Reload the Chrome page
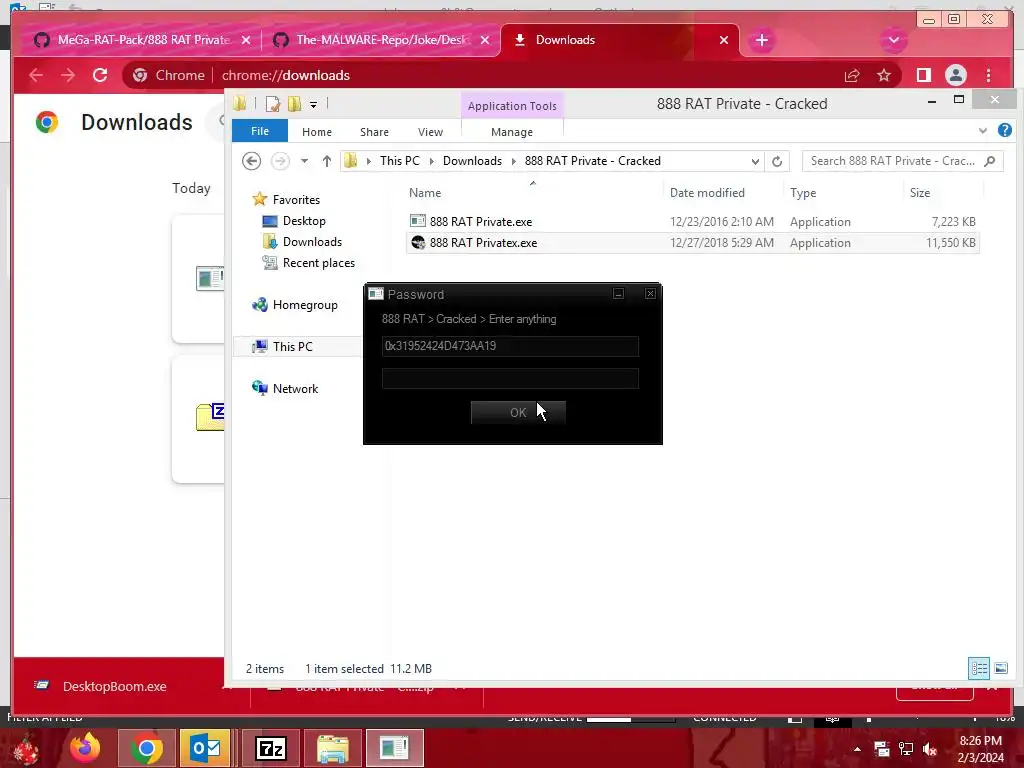Image resolution: width=1024 pixels, height=768 pixels. pos(100,75)
